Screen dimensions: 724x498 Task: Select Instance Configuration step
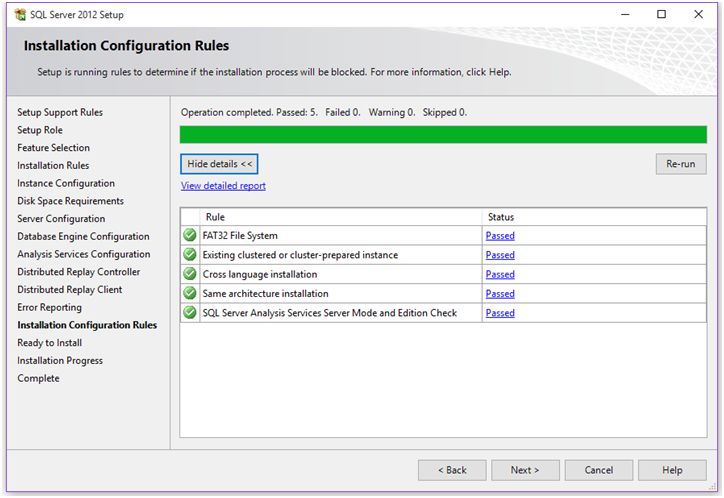[66, 183]
